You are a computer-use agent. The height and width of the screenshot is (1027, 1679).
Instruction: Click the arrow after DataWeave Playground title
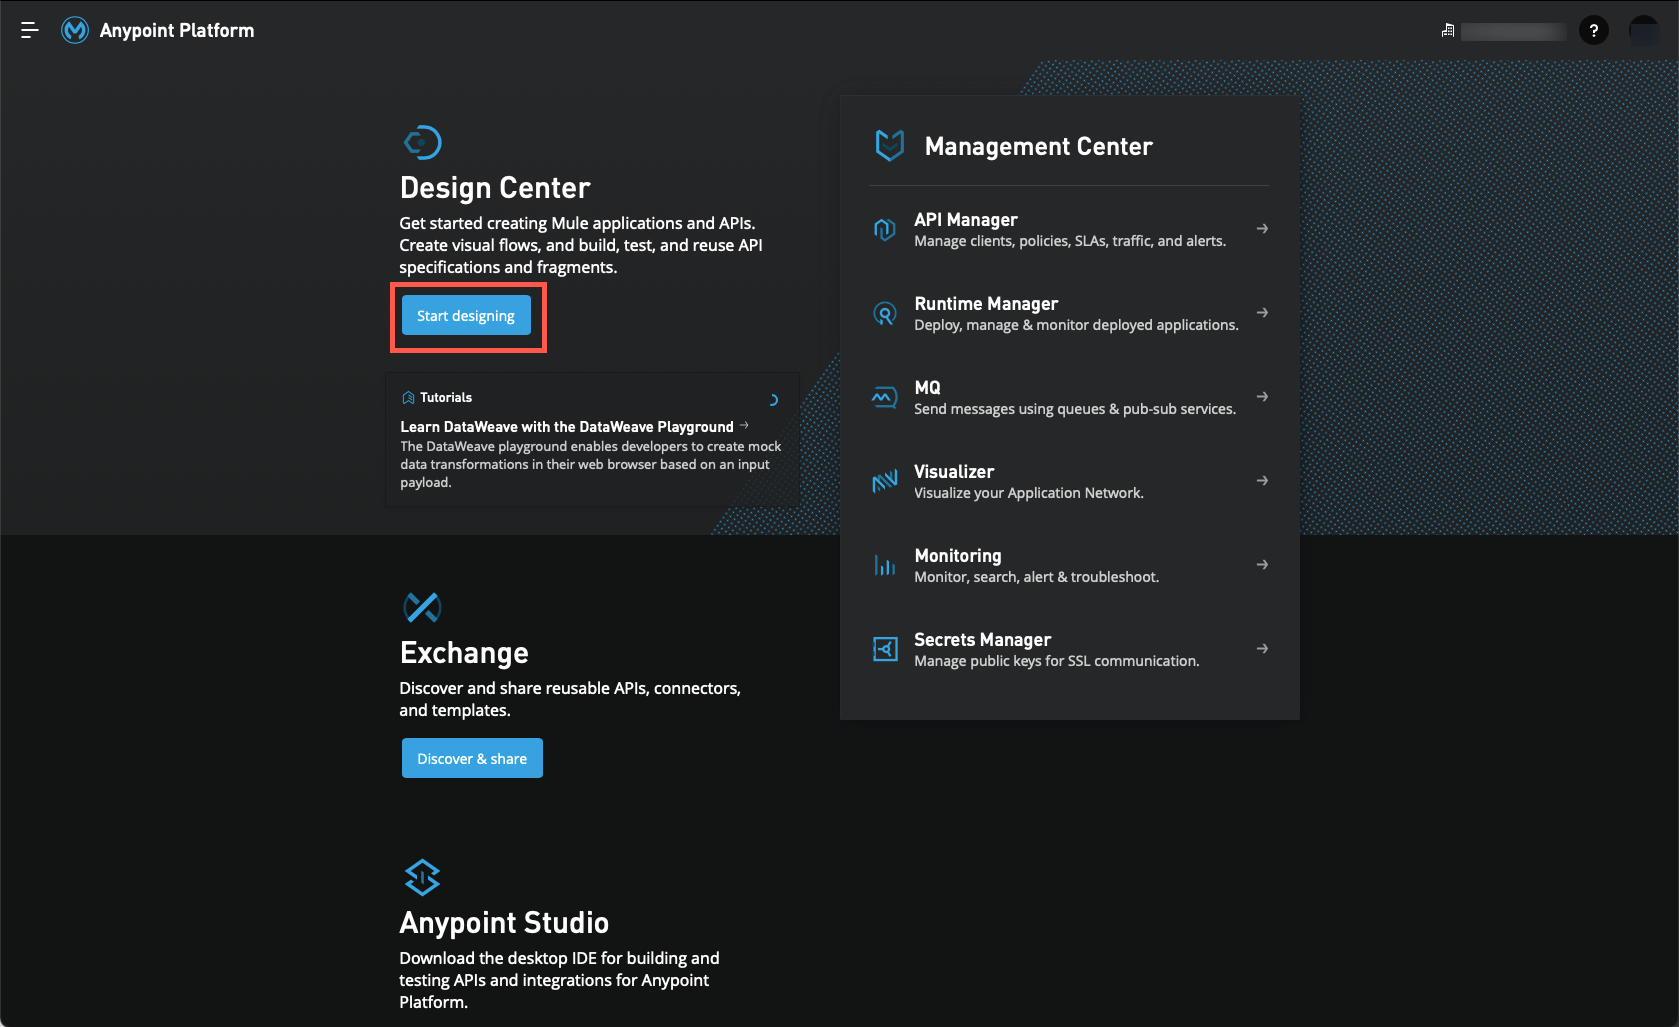(744, 425)
